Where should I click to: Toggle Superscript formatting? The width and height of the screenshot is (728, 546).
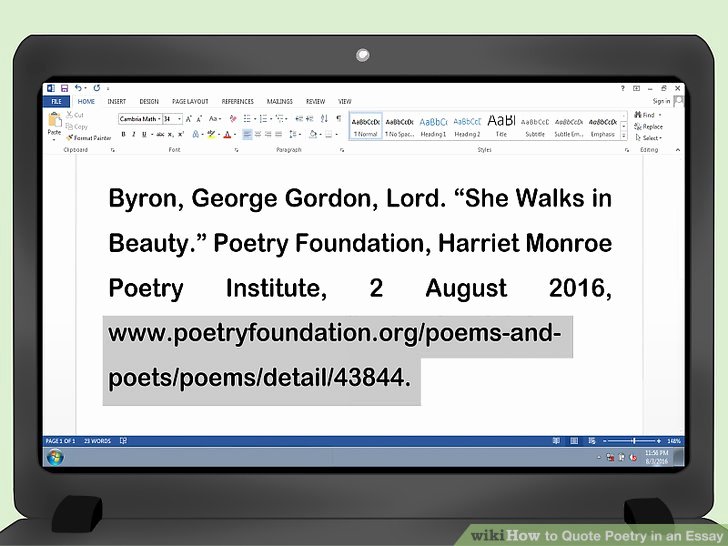(x=181, y=134)
